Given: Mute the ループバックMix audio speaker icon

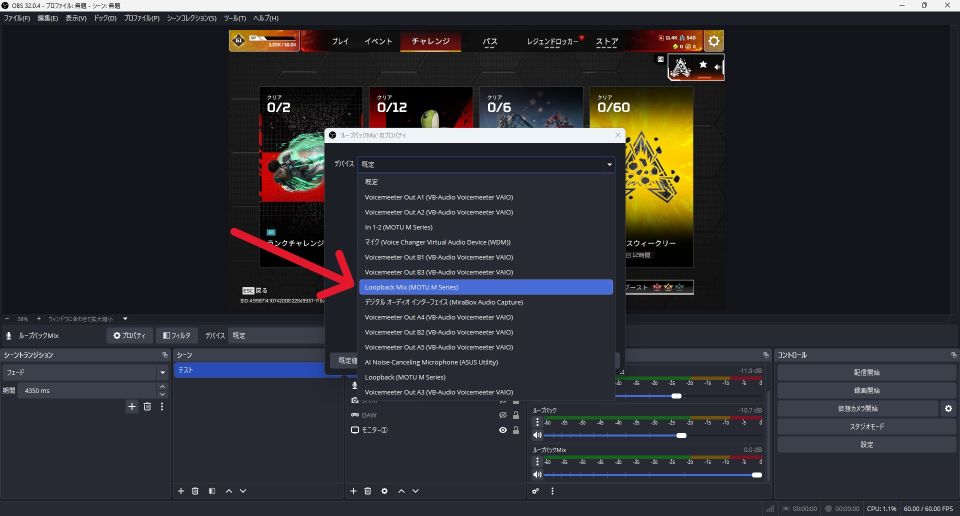Looking at the screenshot, I should click(537, 475).
